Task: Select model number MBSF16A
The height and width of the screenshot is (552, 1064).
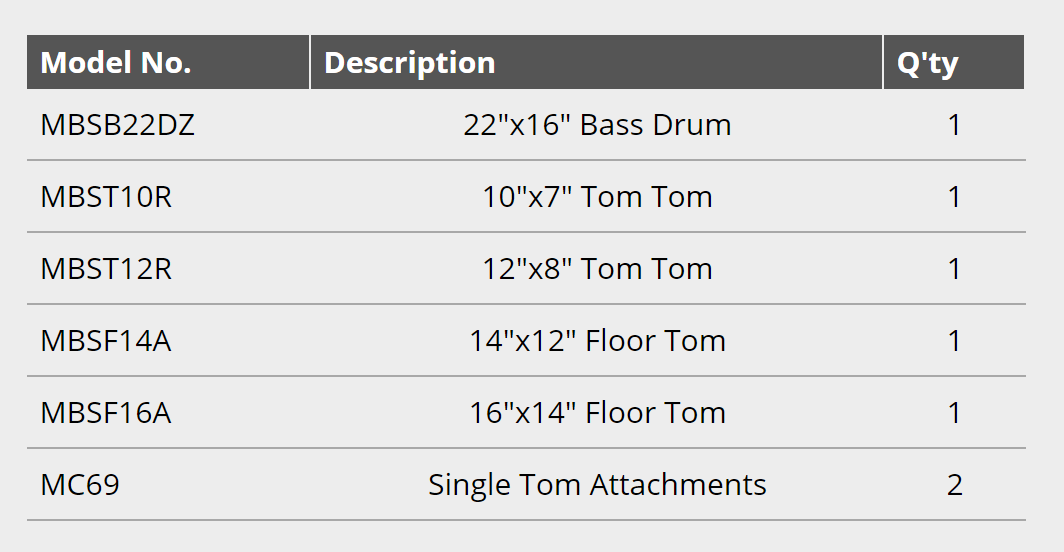Action: (106, 413)
